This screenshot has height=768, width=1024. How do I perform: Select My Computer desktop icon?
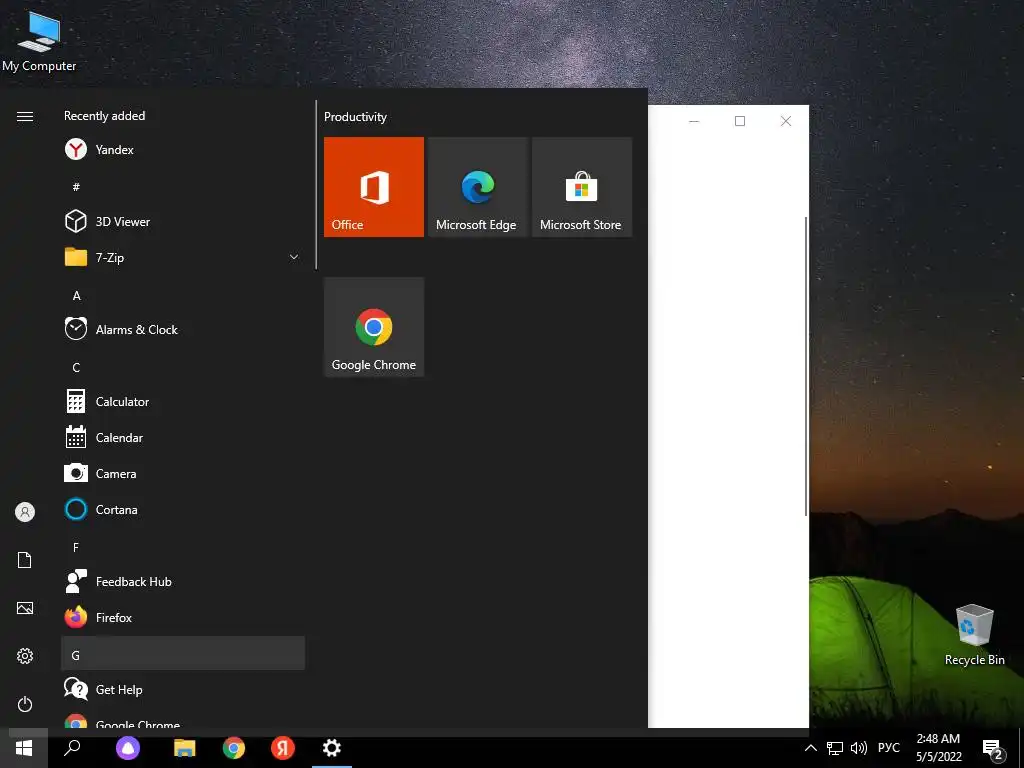39,40
